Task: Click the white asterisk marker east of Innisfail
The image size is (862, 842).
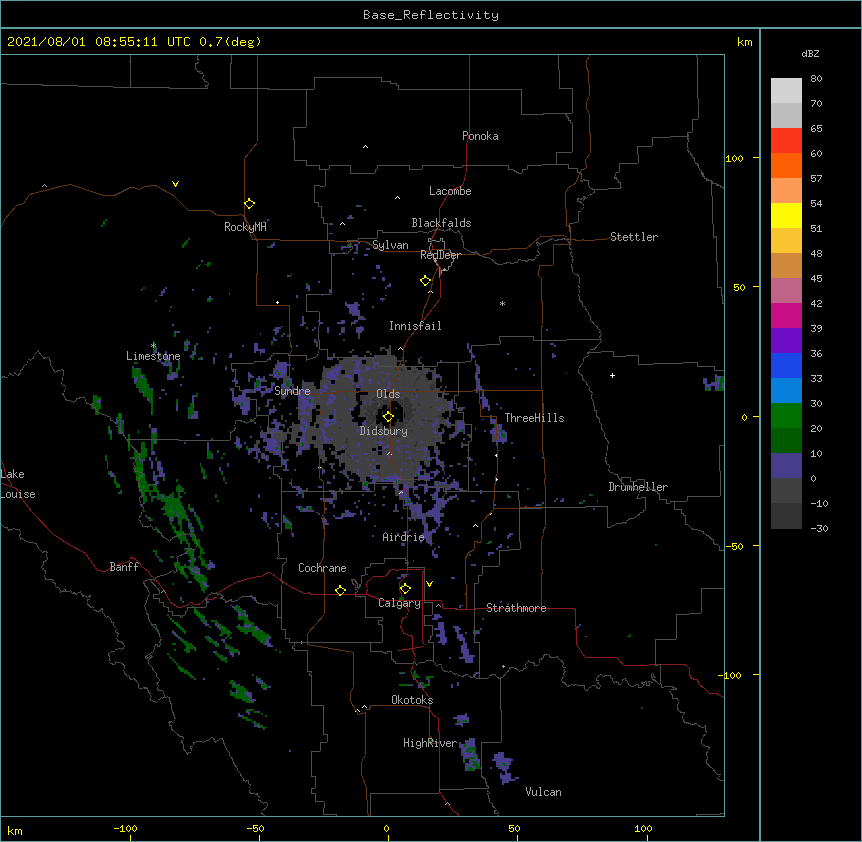Action: coord(502,303)
